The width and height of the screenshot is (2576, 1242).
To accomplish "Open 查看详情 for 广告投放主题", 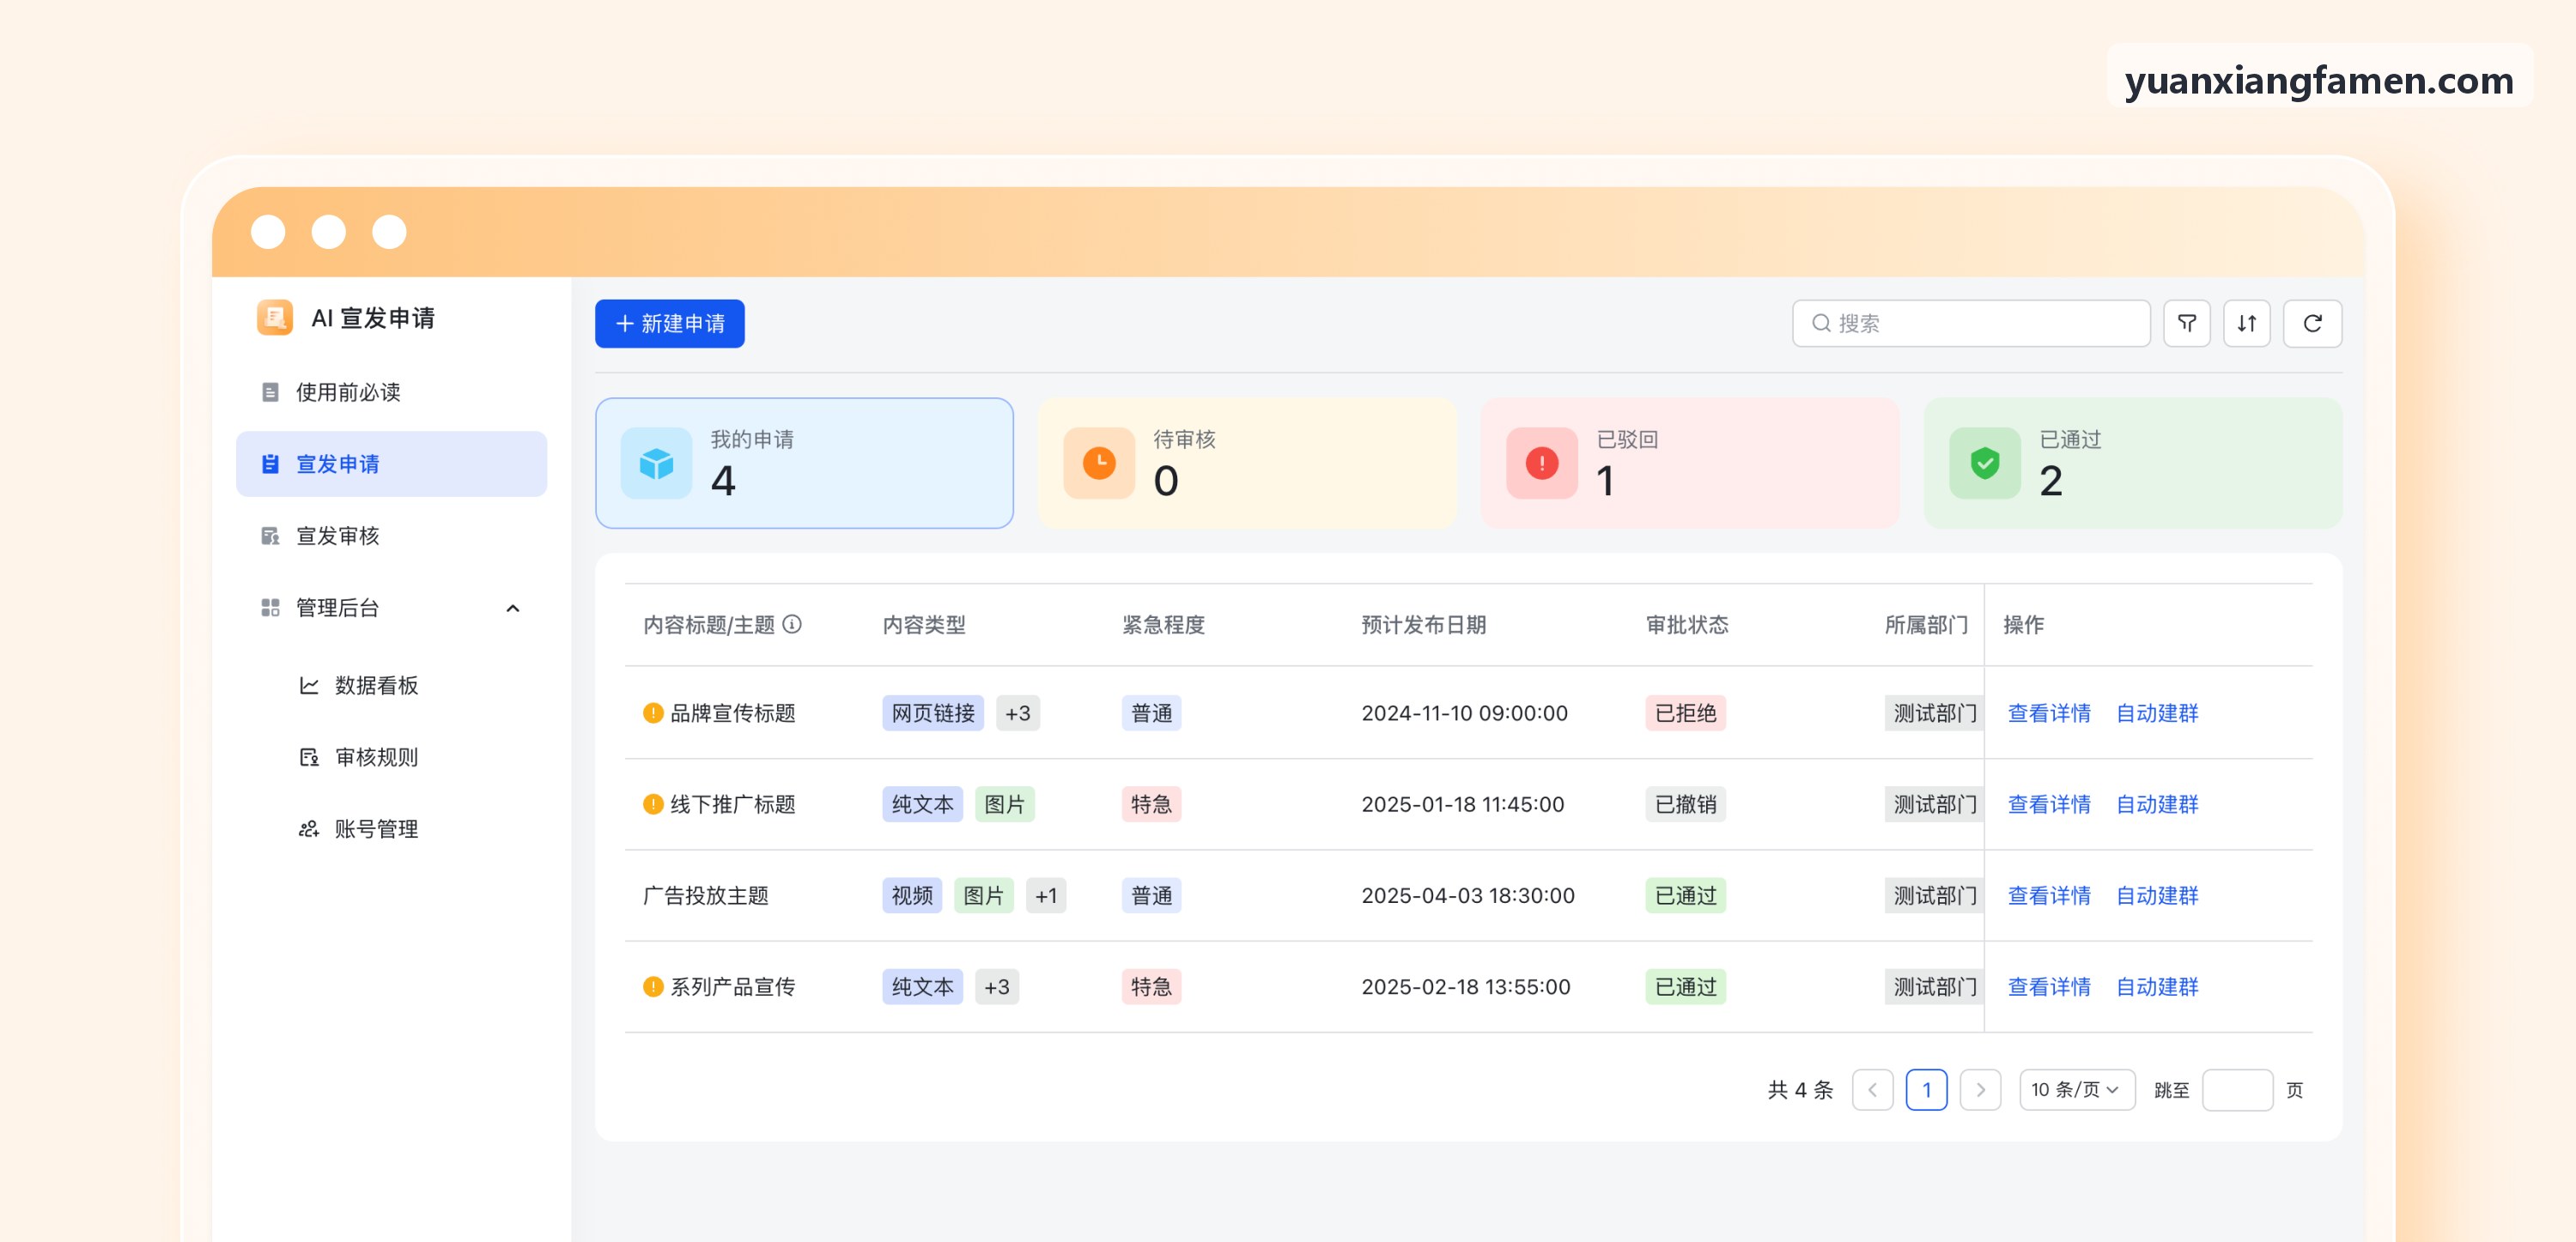I will (2049, 895).
